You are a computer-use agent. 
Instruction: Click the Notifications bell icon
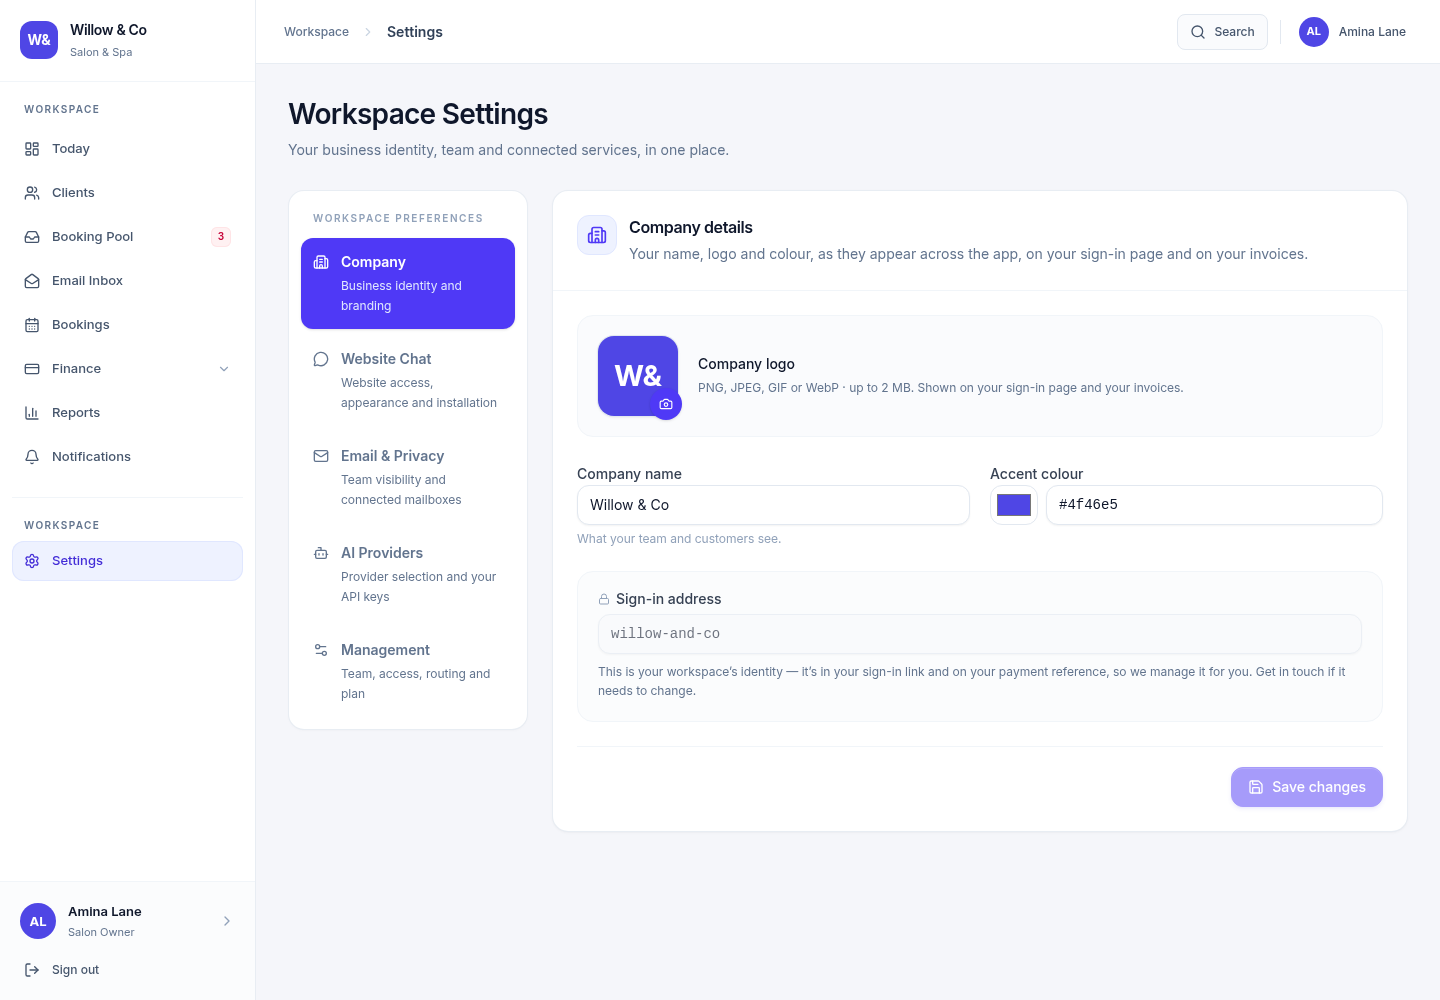[x=32, y=457]
